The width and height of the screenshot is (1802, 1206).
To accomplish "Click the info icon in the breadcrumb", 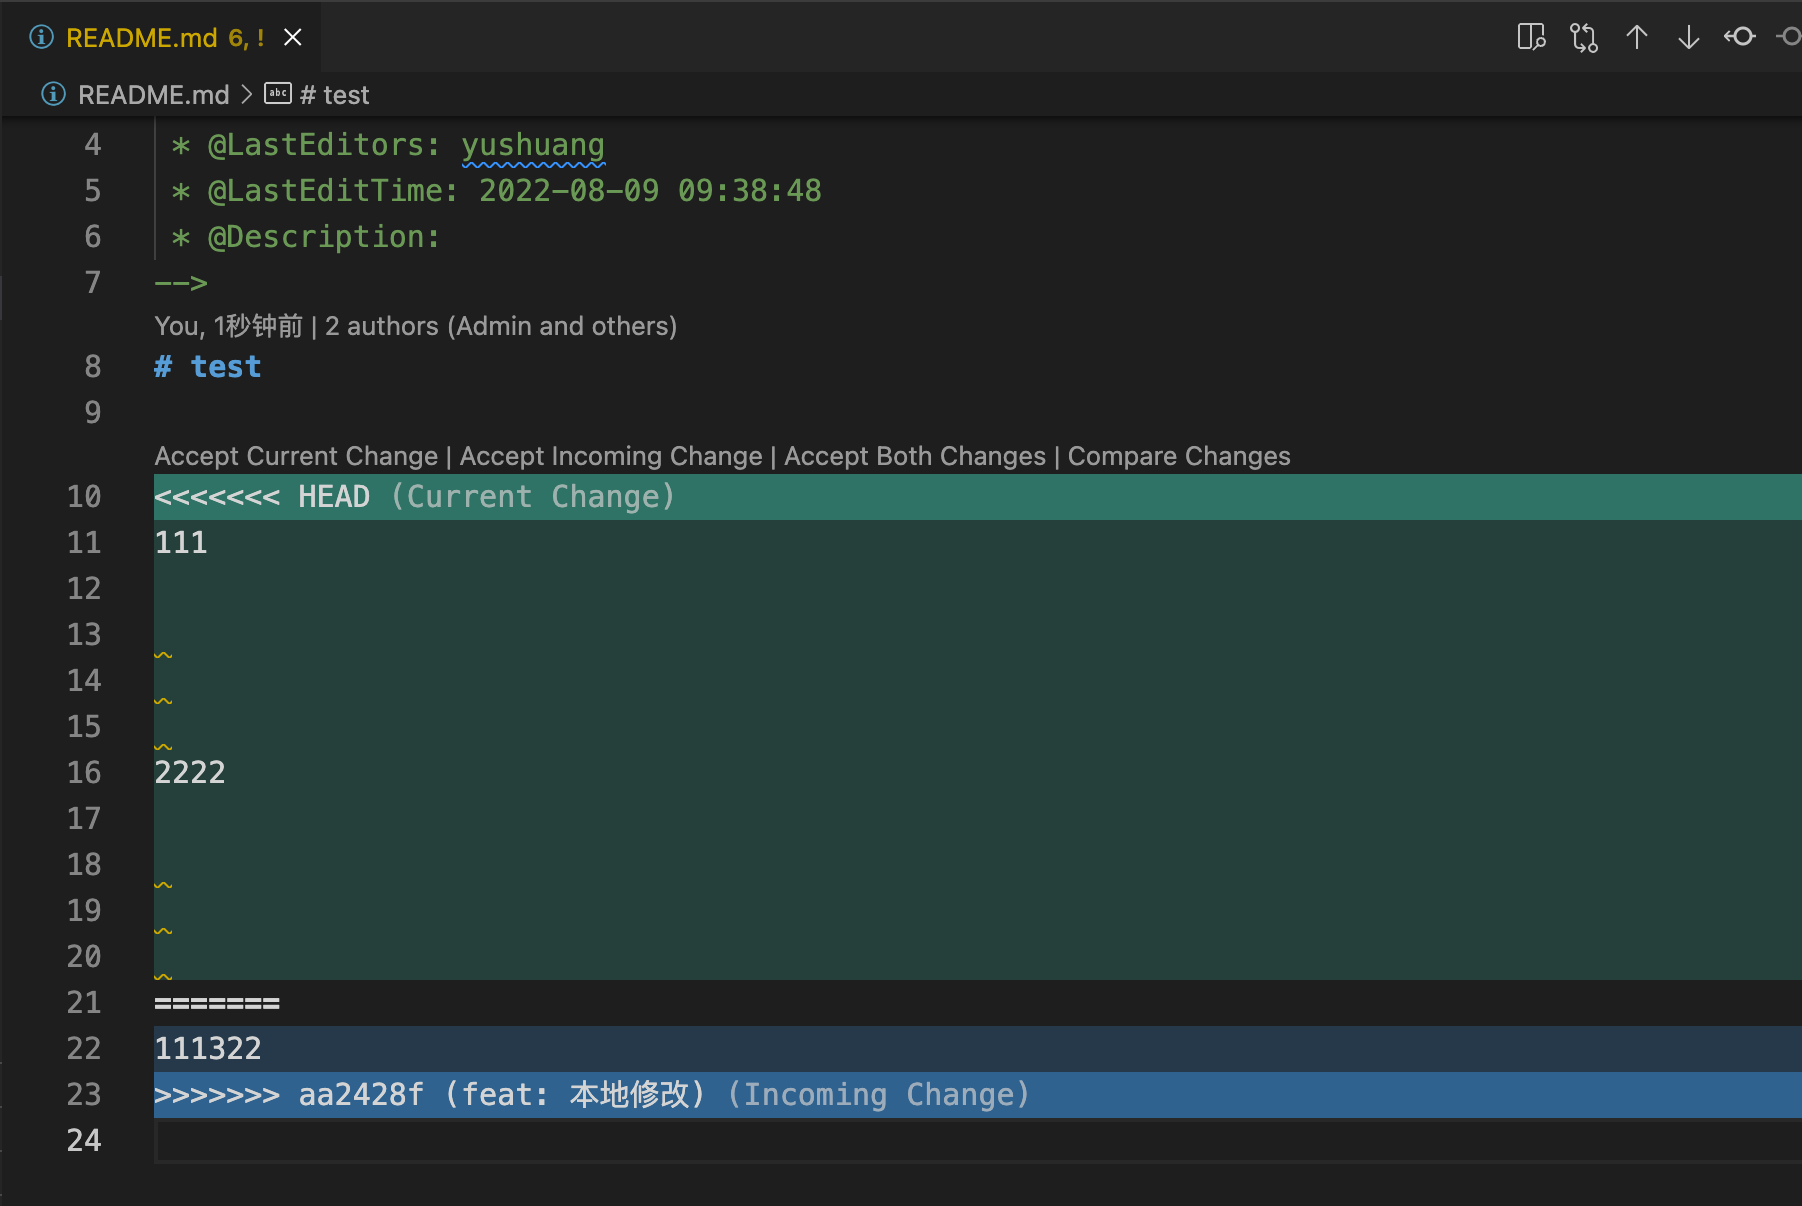I will (53, 94).
